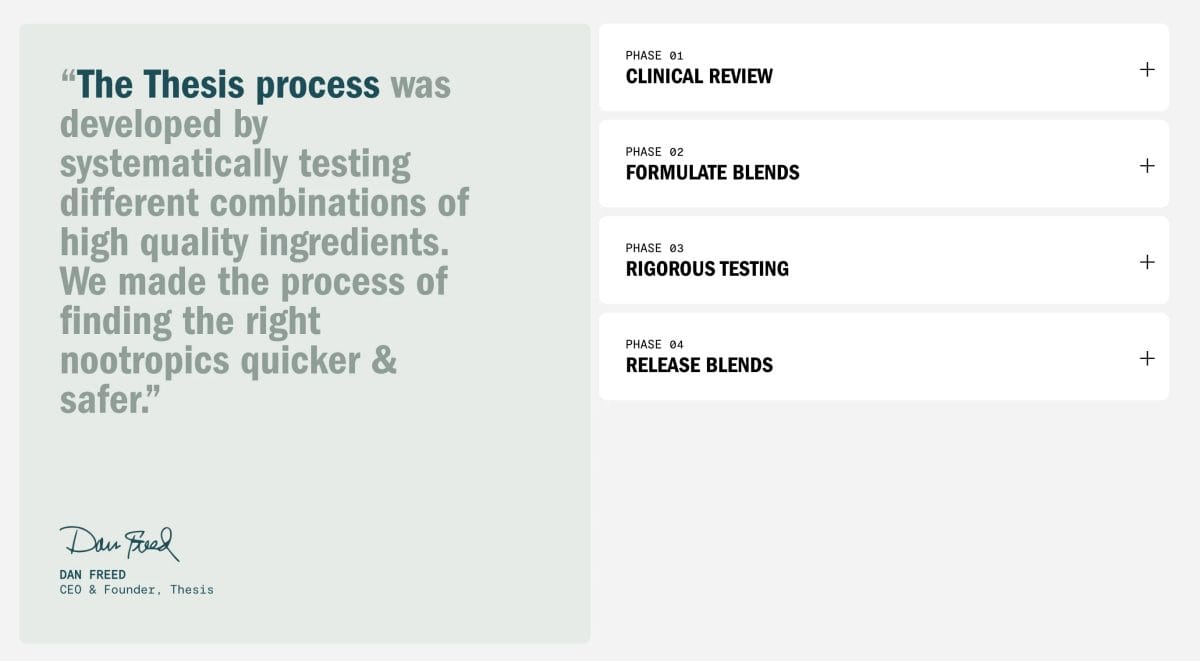Click the "nootropics quicker &" quote line
Screen dimensions: 1200x661
click(228, 360)
